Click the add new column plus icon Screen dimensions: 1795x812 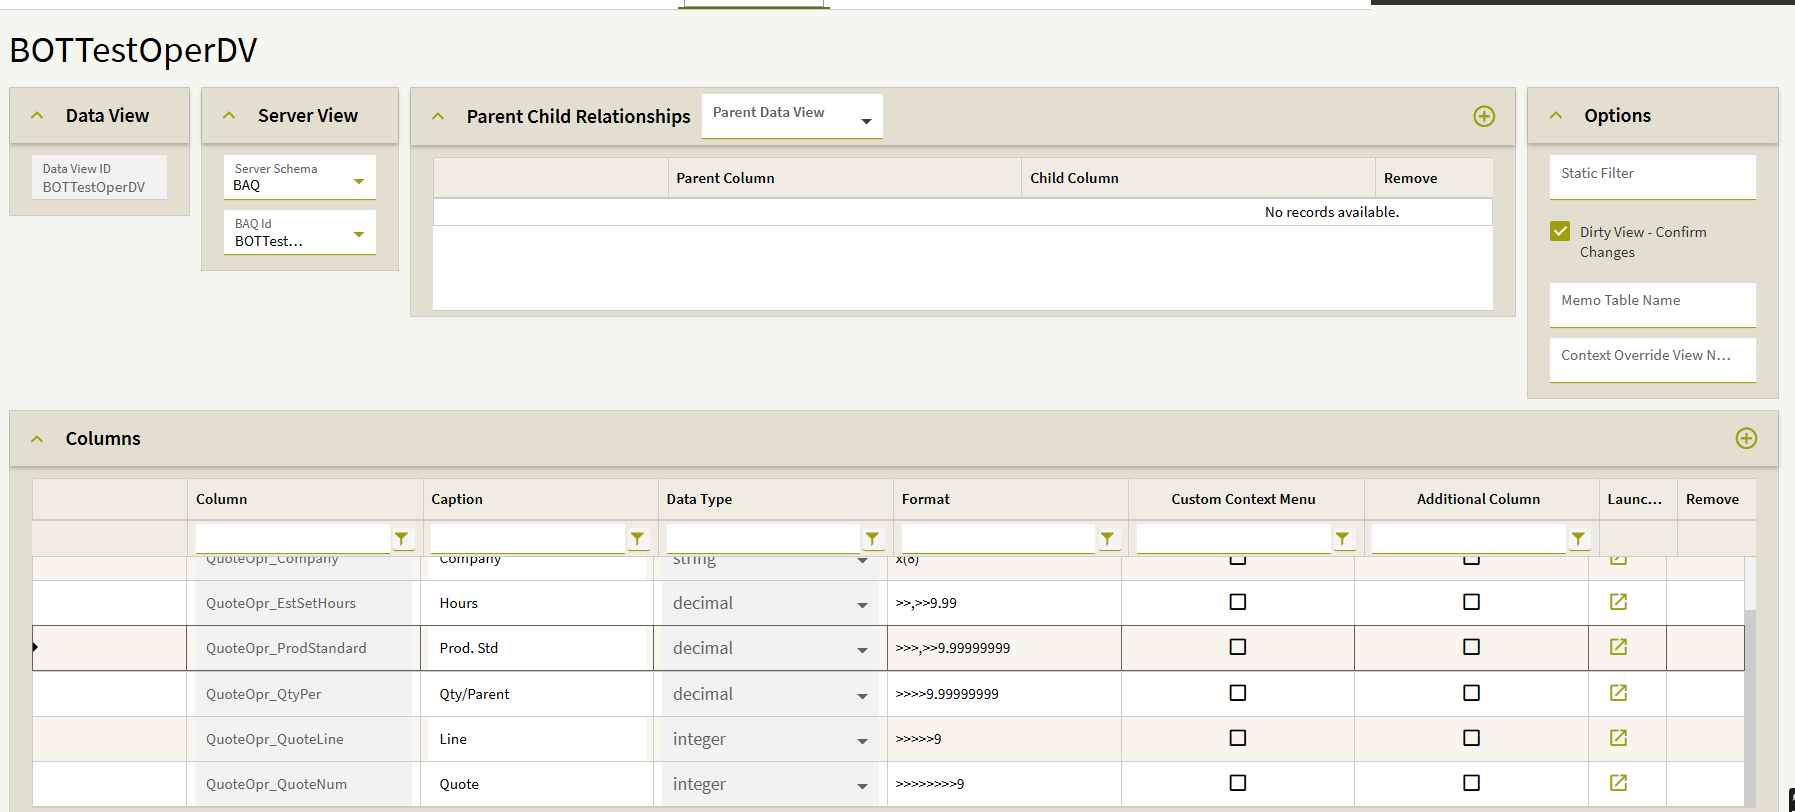[x=1746, y=438]
